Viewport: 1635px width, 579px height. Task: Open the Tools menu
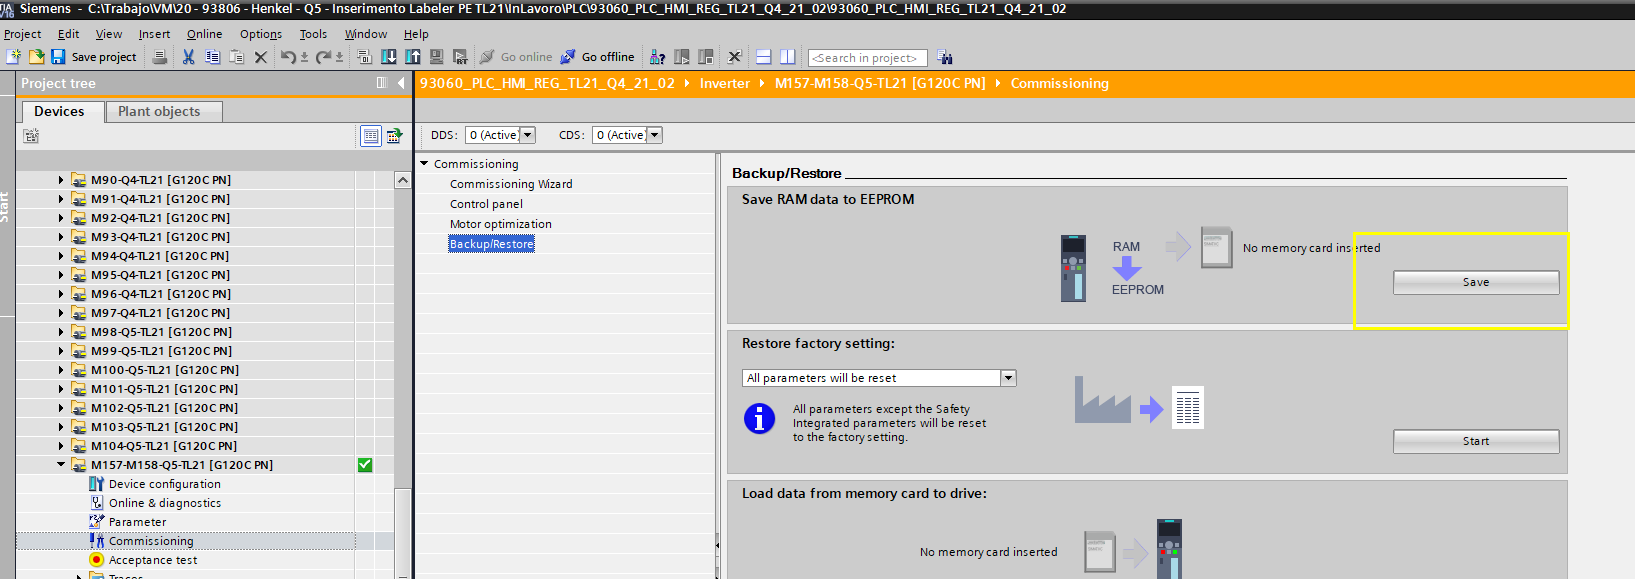click(x=313, y=34)
